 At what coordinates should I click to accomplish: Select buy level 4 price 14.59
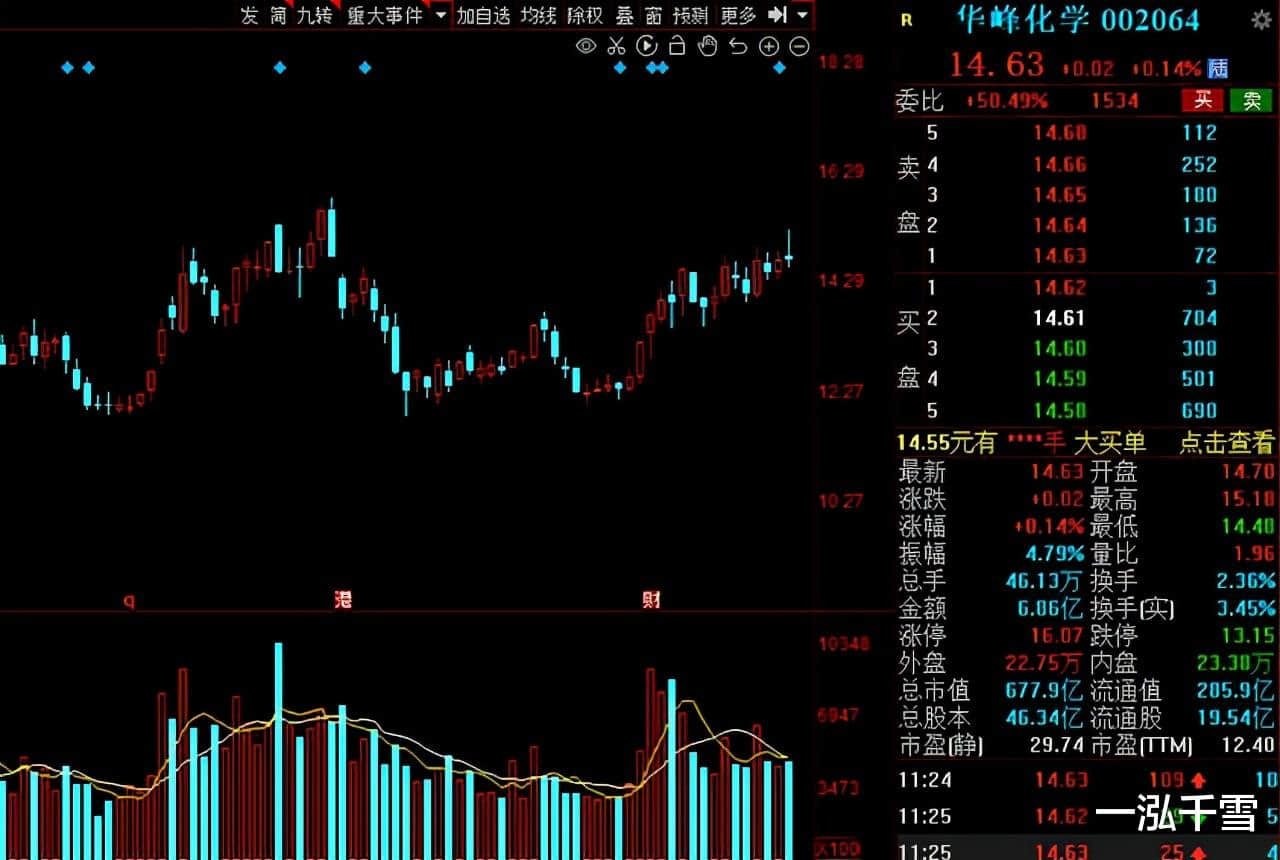[1060, 379]
